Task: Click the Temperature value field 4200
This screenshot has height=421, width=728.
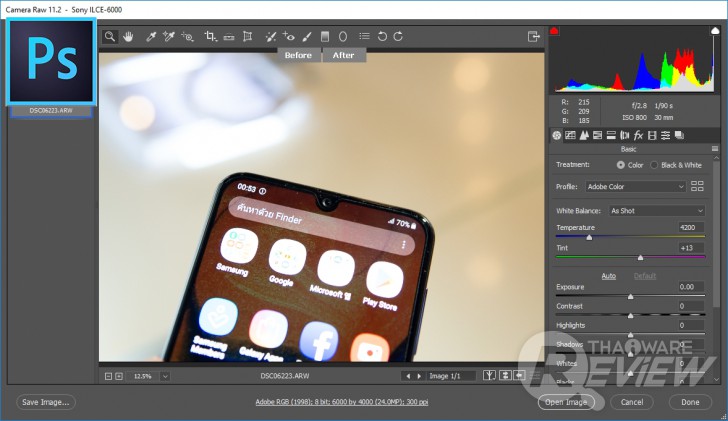Action: tap(691, 227)
